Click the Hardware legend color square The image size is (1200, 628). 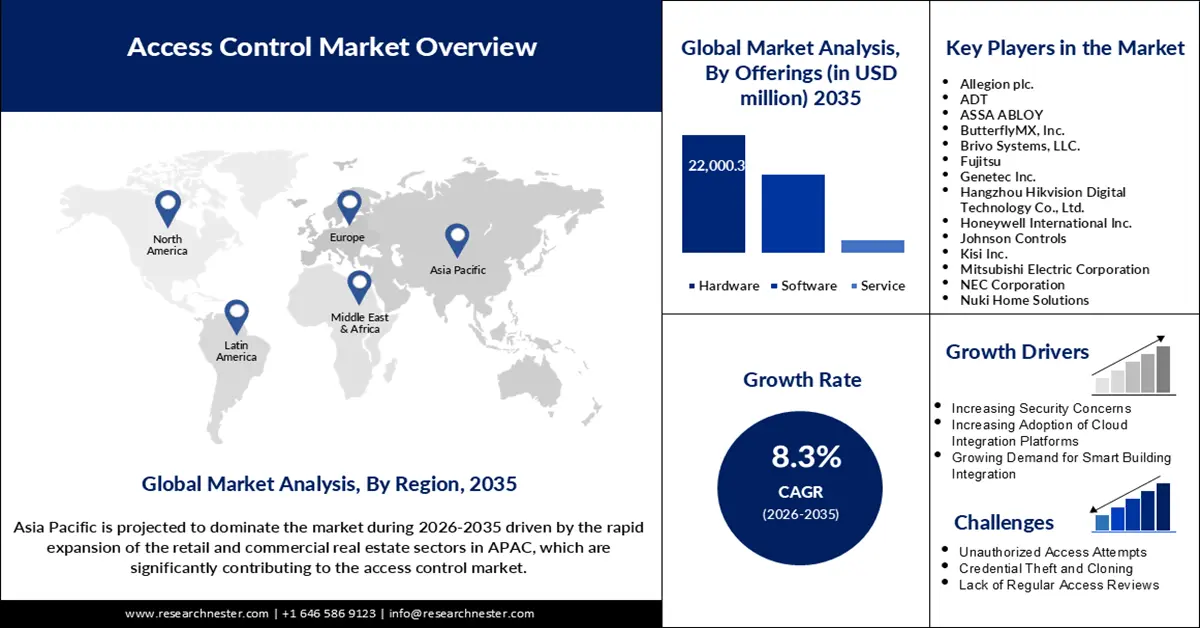[691, 286]
